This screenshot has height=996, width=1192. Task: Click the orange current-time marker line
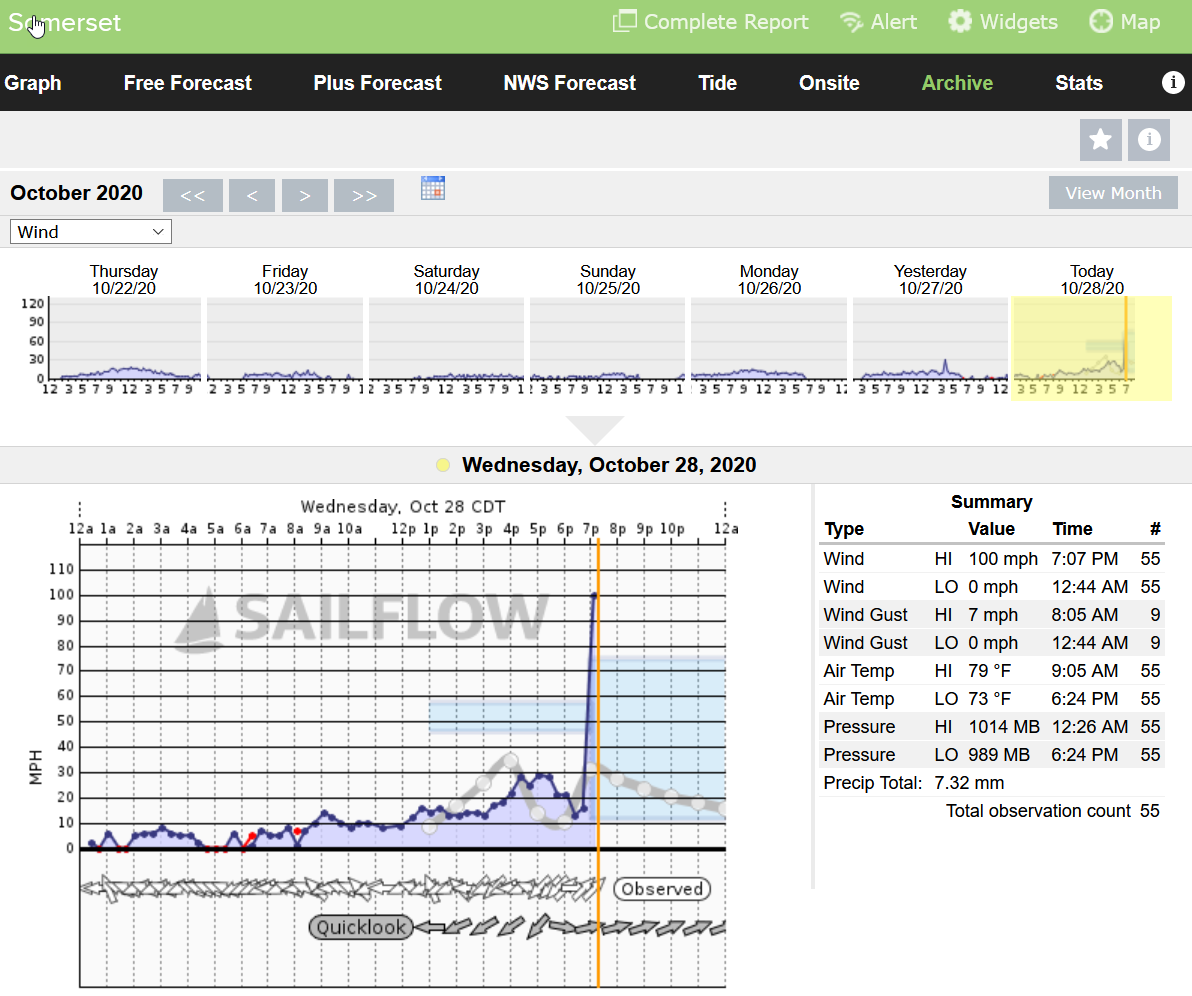598,763
